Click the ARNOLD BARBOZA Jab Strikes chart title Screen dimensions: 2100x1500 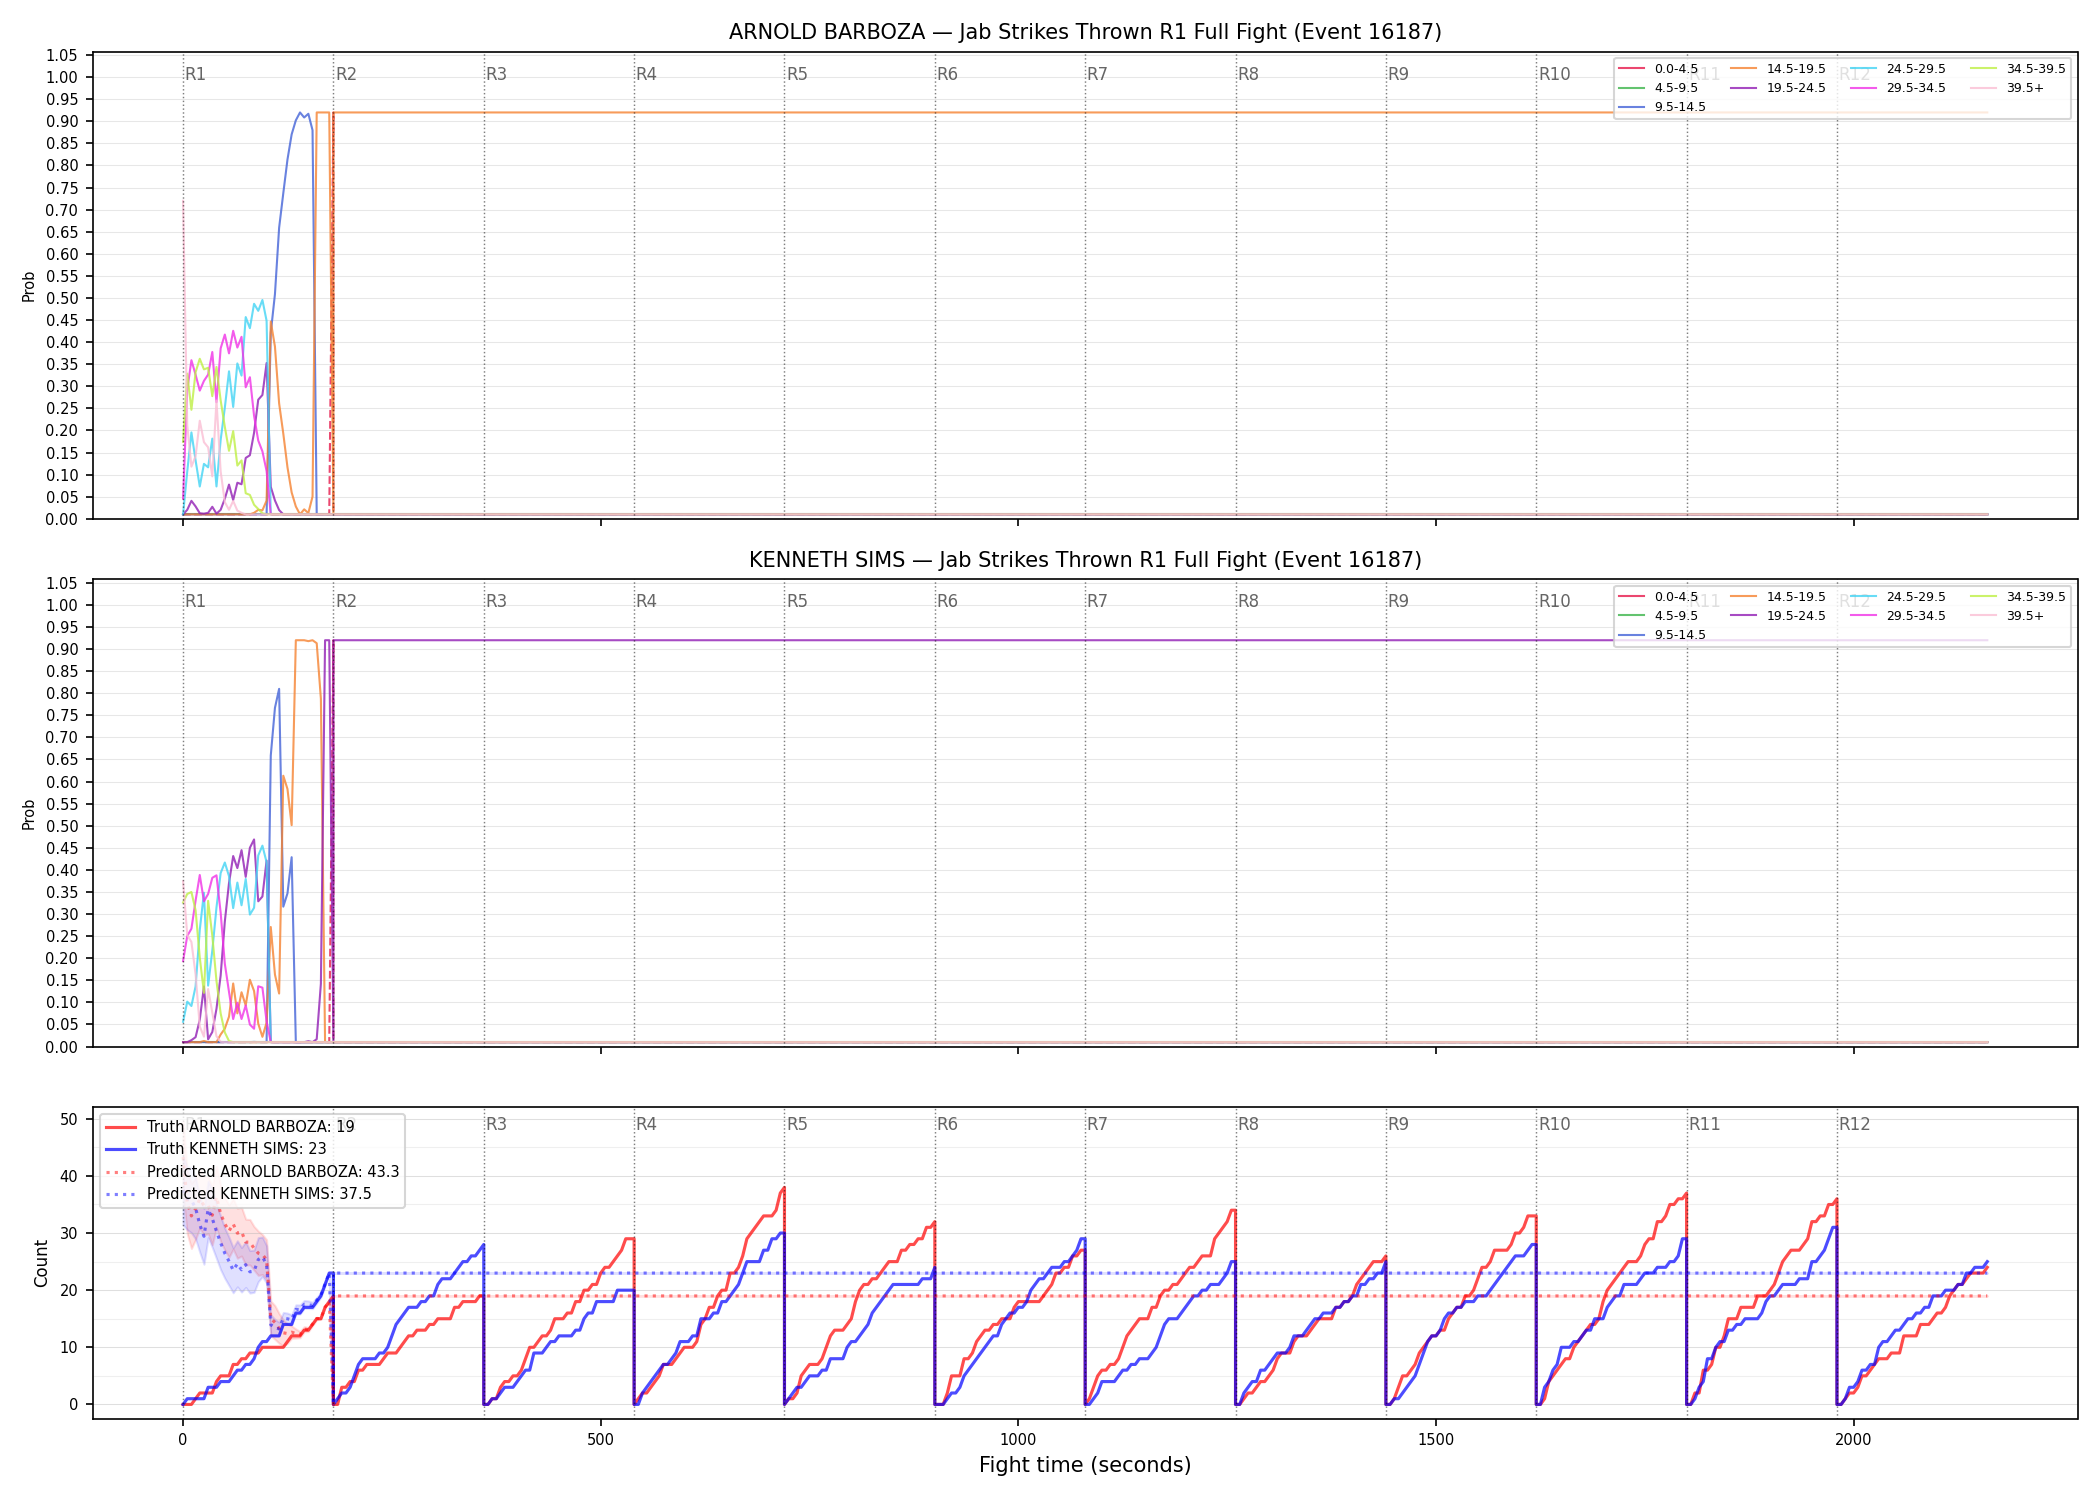pyautogui.click(x=1085, y=32)
